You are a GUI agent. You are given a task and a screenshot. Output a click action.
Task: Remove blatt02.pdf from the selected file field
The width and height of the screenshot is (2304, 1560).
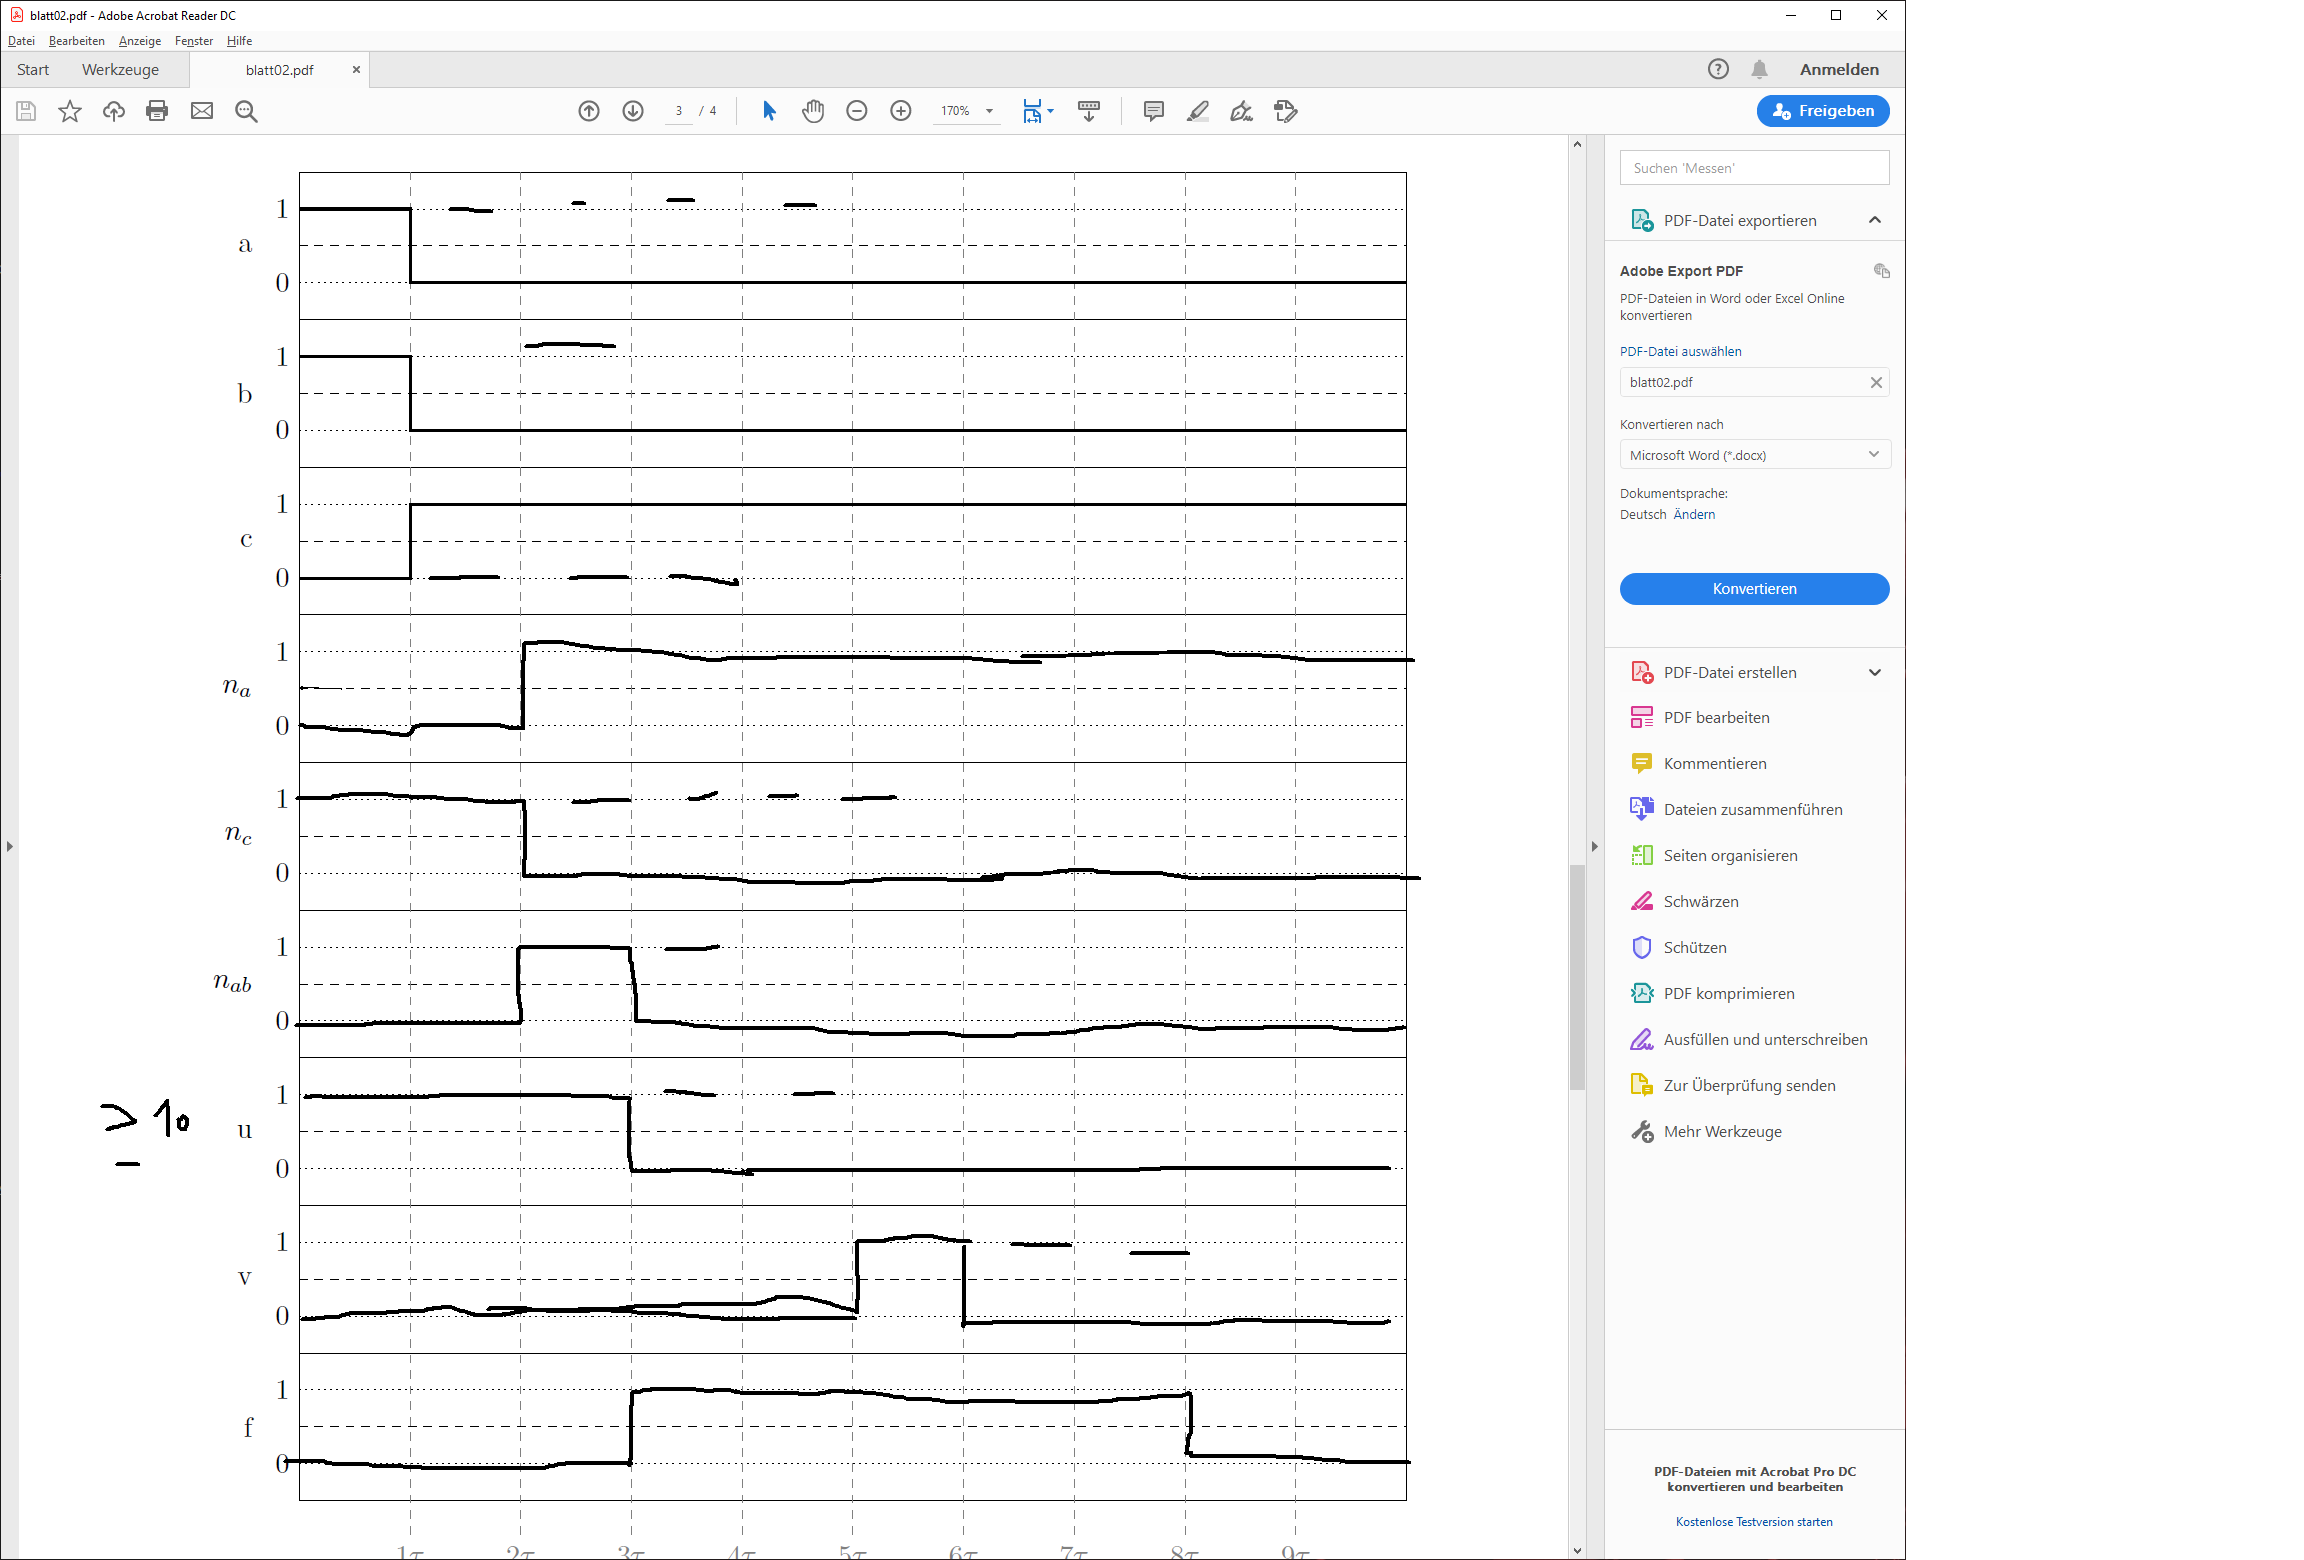click(x=1876, y=382)
